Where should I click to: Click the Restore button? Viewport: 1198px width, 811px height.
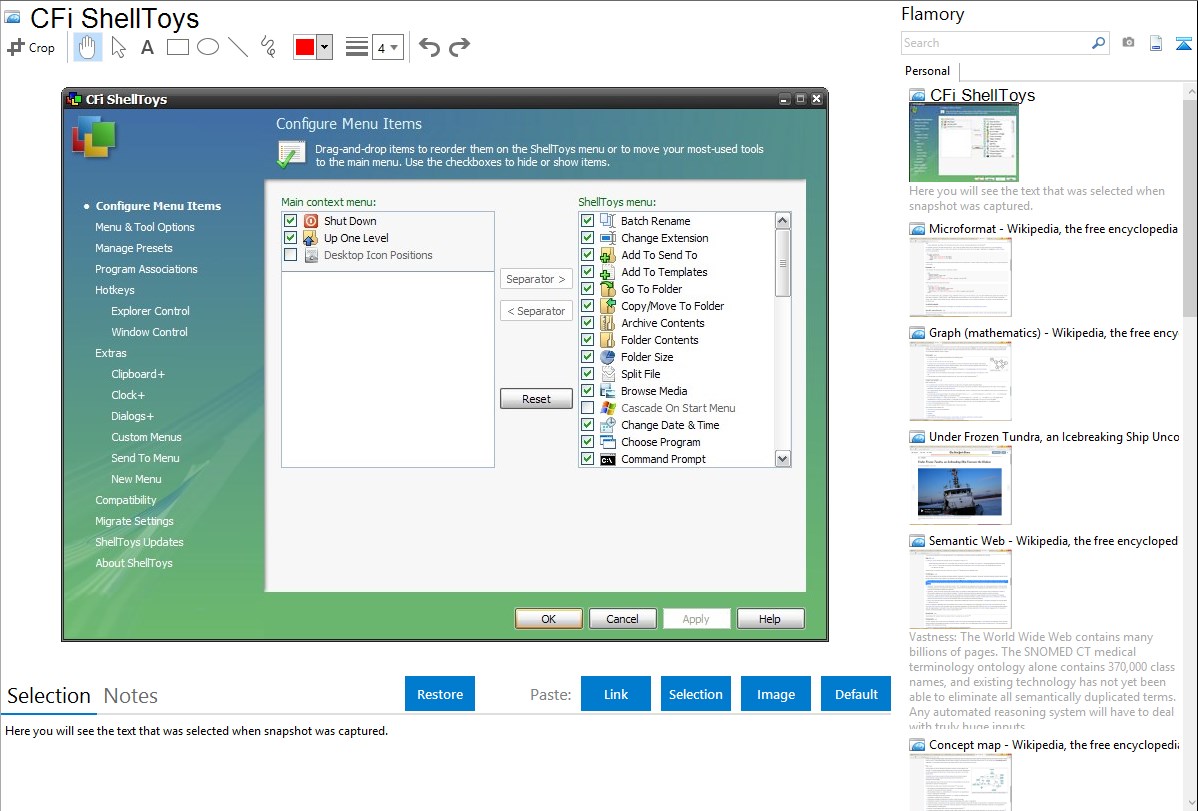coord(440,694)
